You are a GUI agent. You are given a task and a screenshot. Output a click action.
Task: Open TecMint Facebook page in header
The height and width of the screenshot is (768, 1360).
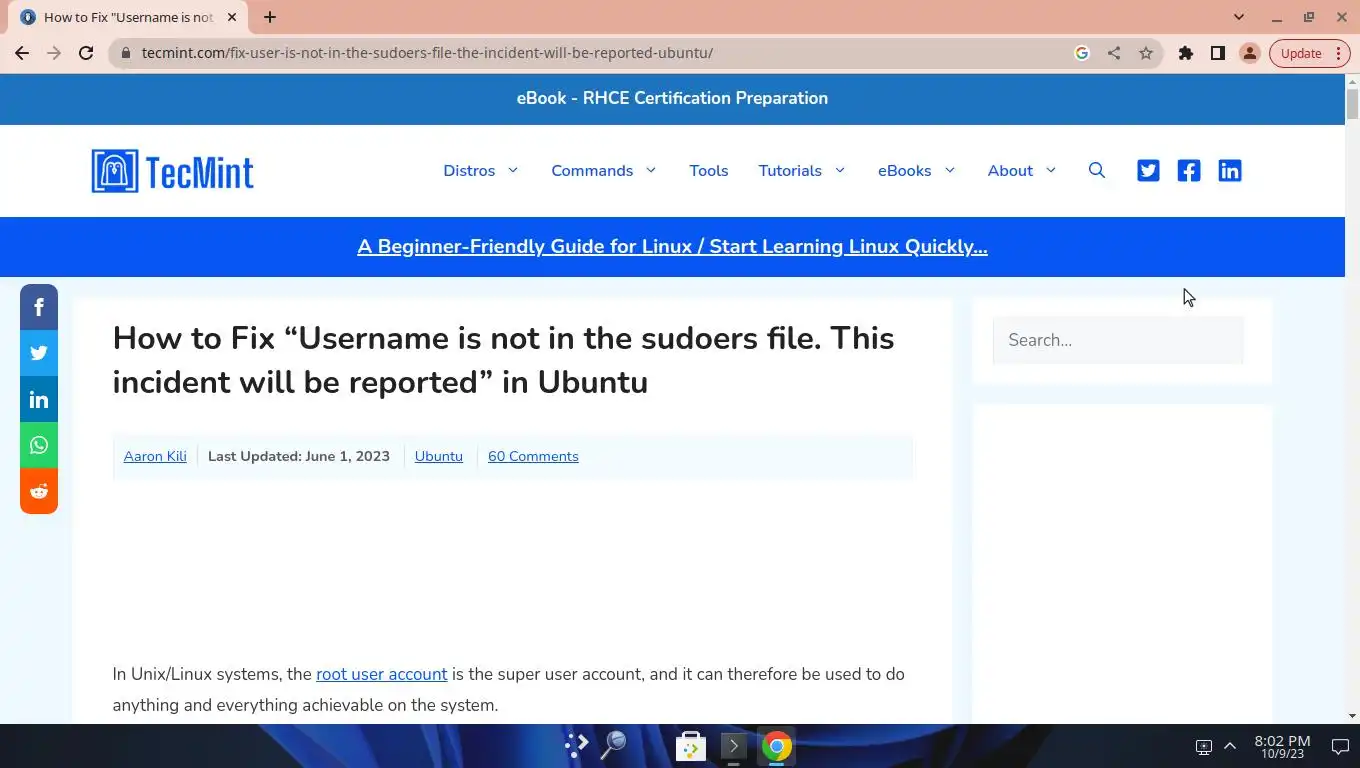[1189, 171]
